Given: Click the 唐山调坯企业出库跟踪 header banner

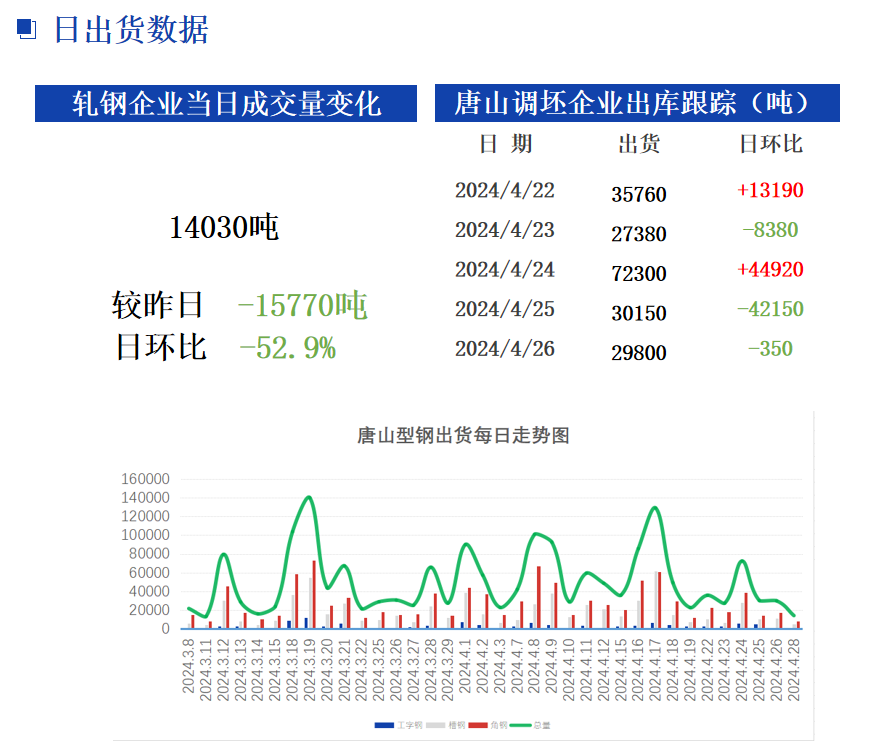Looking at the screenshot, I should [x=637, y=103].
